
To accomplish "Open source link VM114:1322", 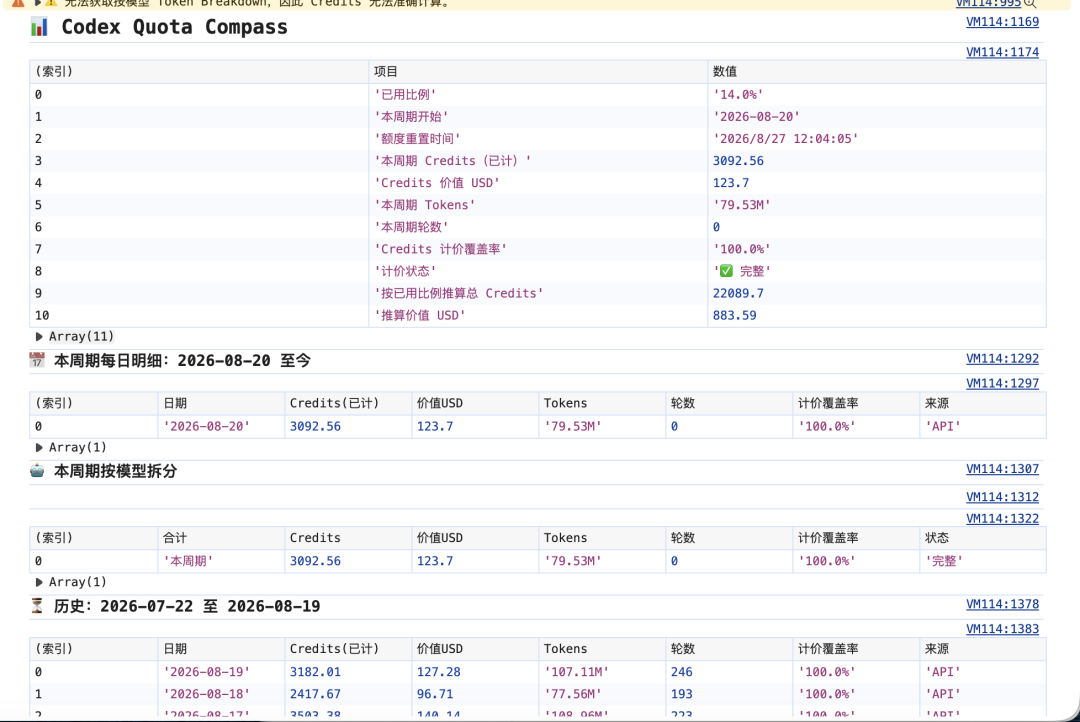I will tap(1002, 519).
